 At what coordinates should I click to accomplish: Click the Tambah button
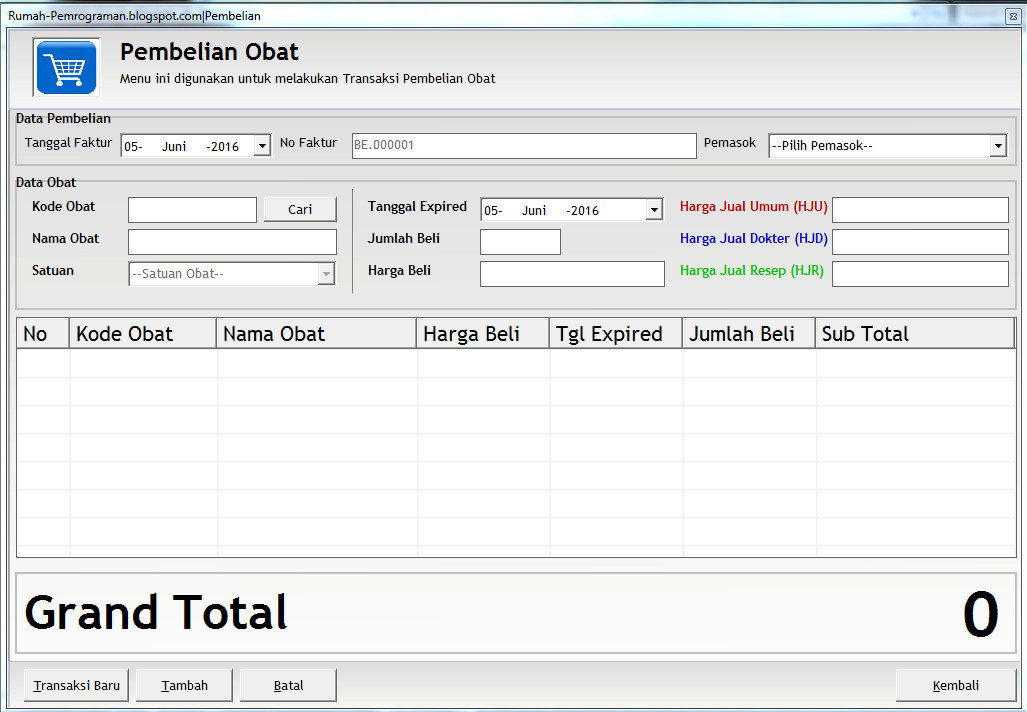pyautogui.click(x=183, y=685)
